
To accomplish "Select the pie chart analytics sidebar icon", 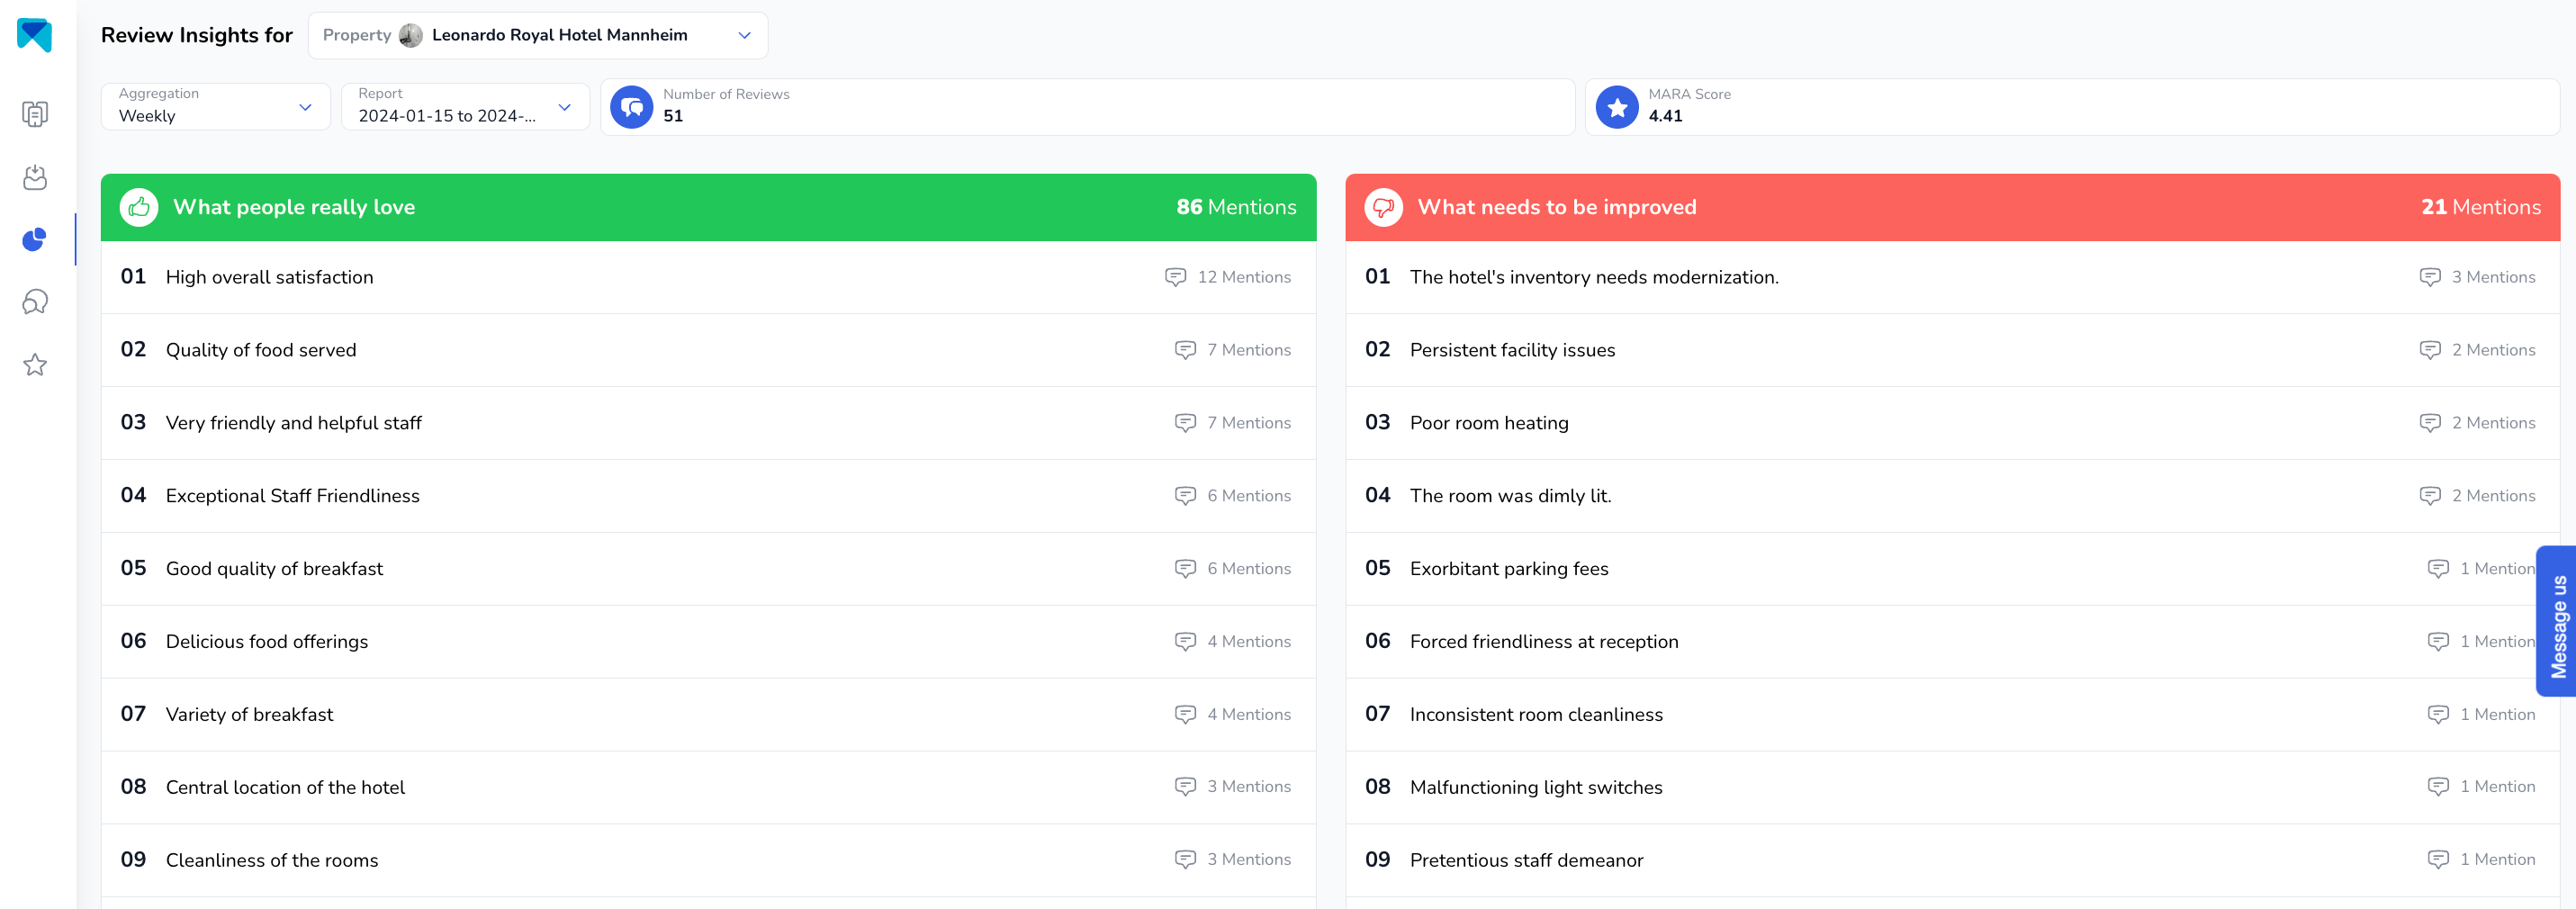I will click(x=35, y=240).
